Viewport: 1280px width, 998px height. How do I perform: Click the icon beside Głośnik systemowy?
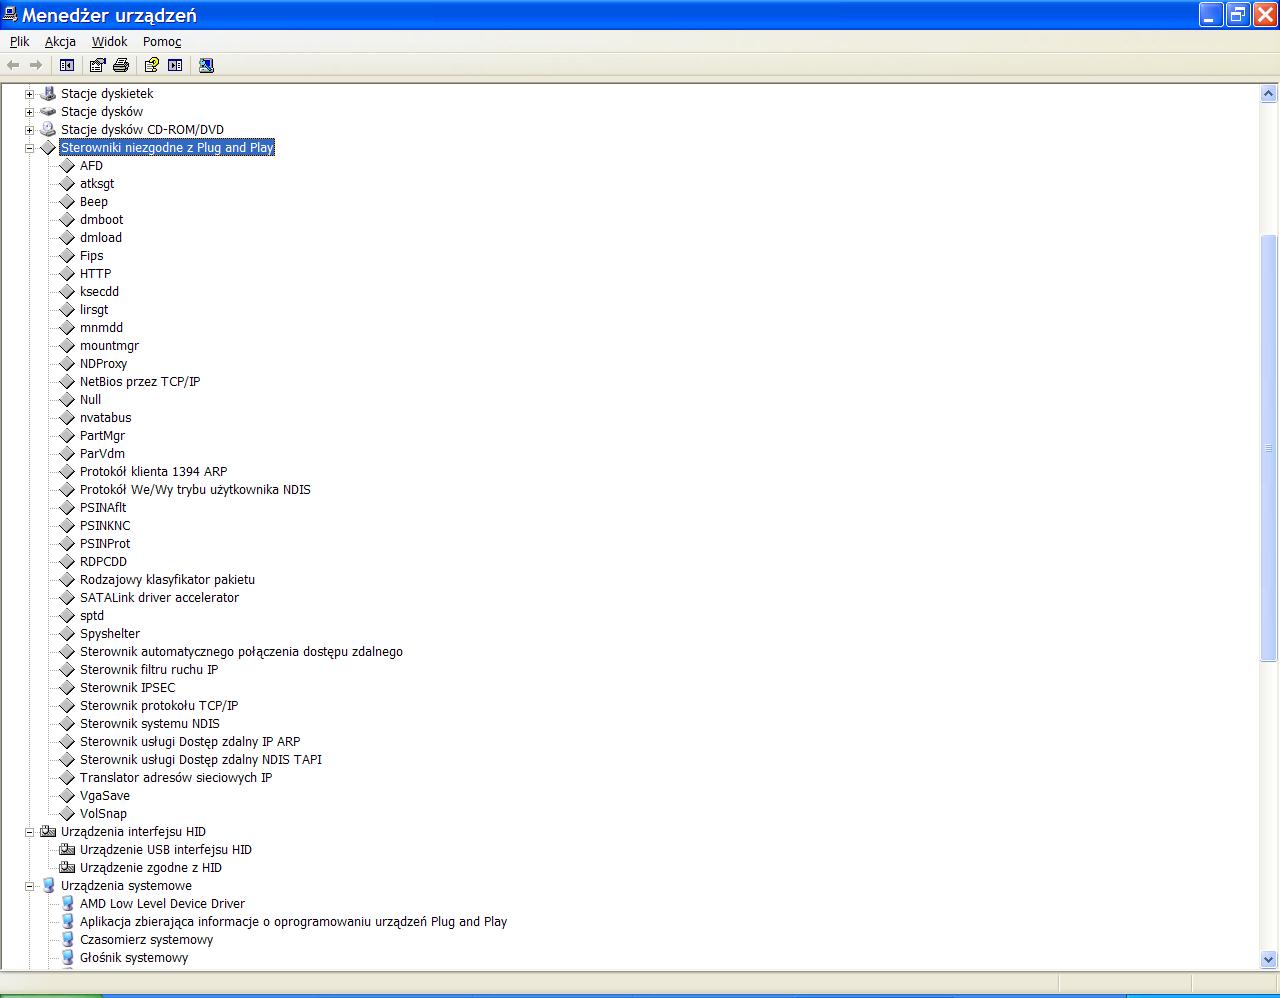click(x=67, y=957)
